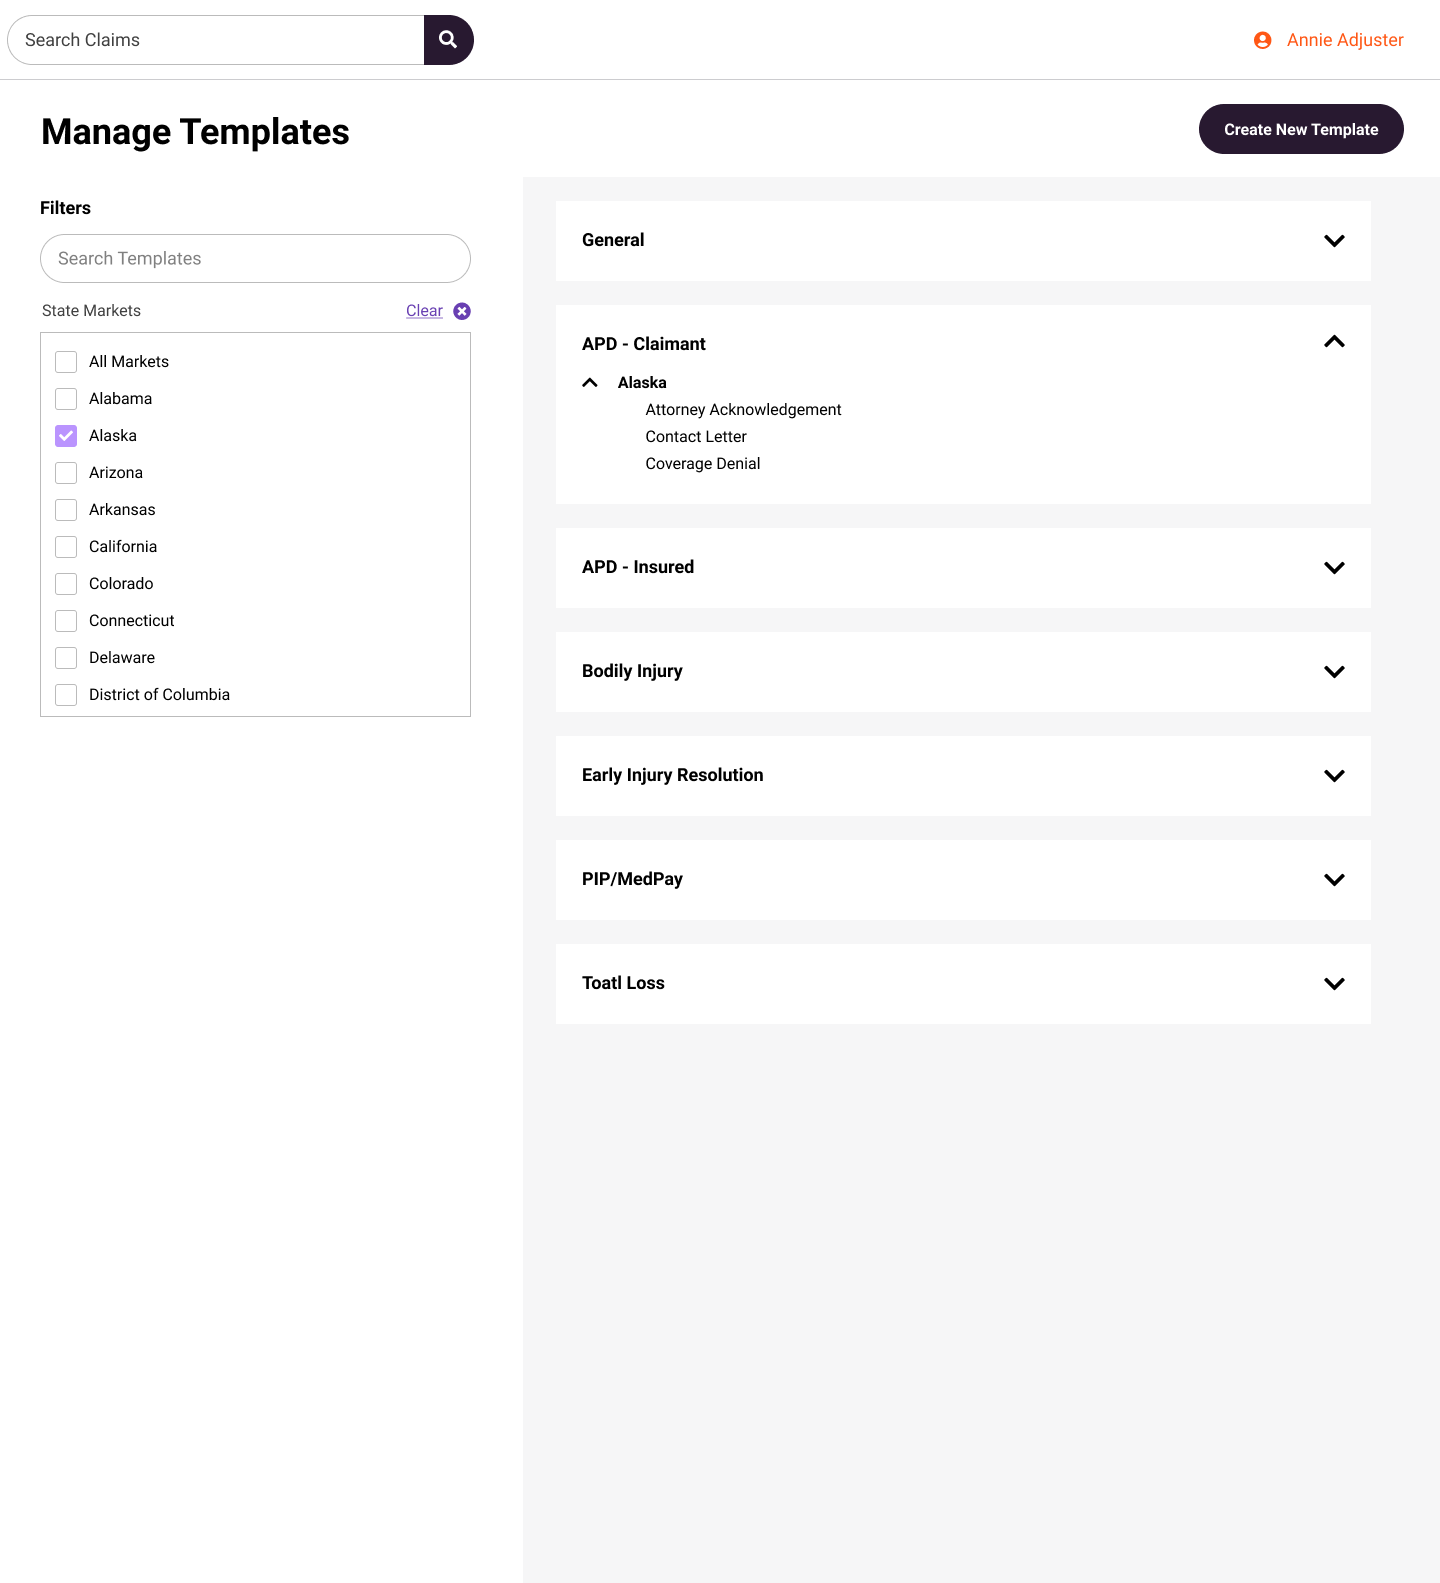
Task: Click the Clear link for State Markets
Action: click(424, 311)
